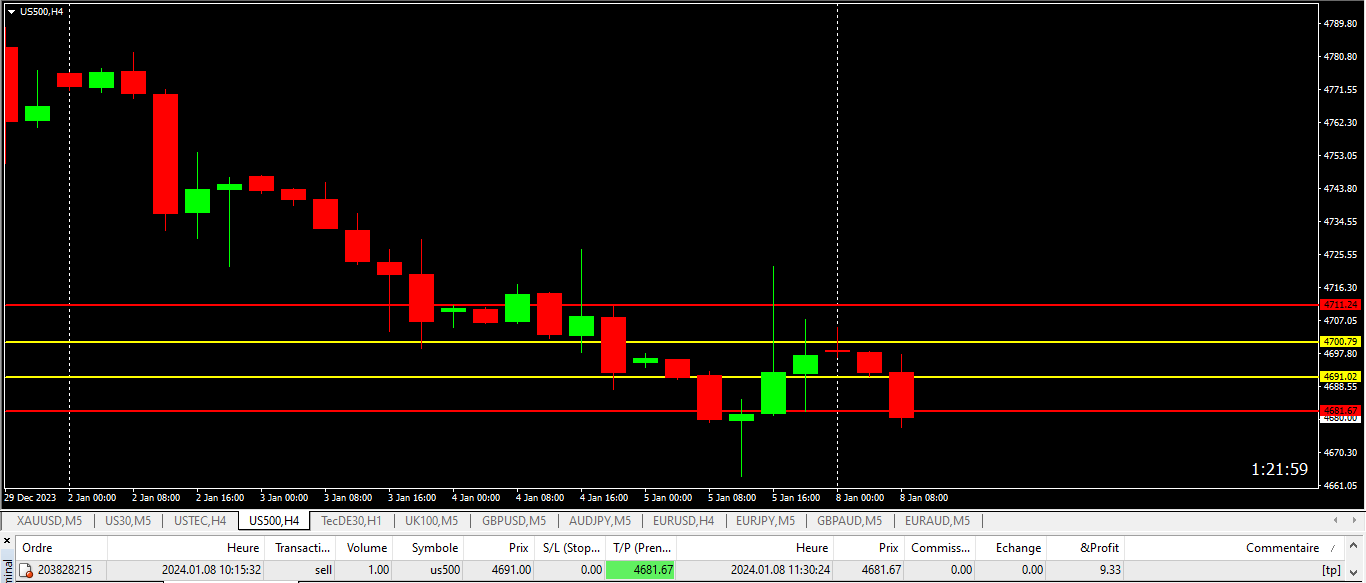Sort history by the &Profit column header
Viewport: 1366px width, 583px height.
coord(1099,548)
